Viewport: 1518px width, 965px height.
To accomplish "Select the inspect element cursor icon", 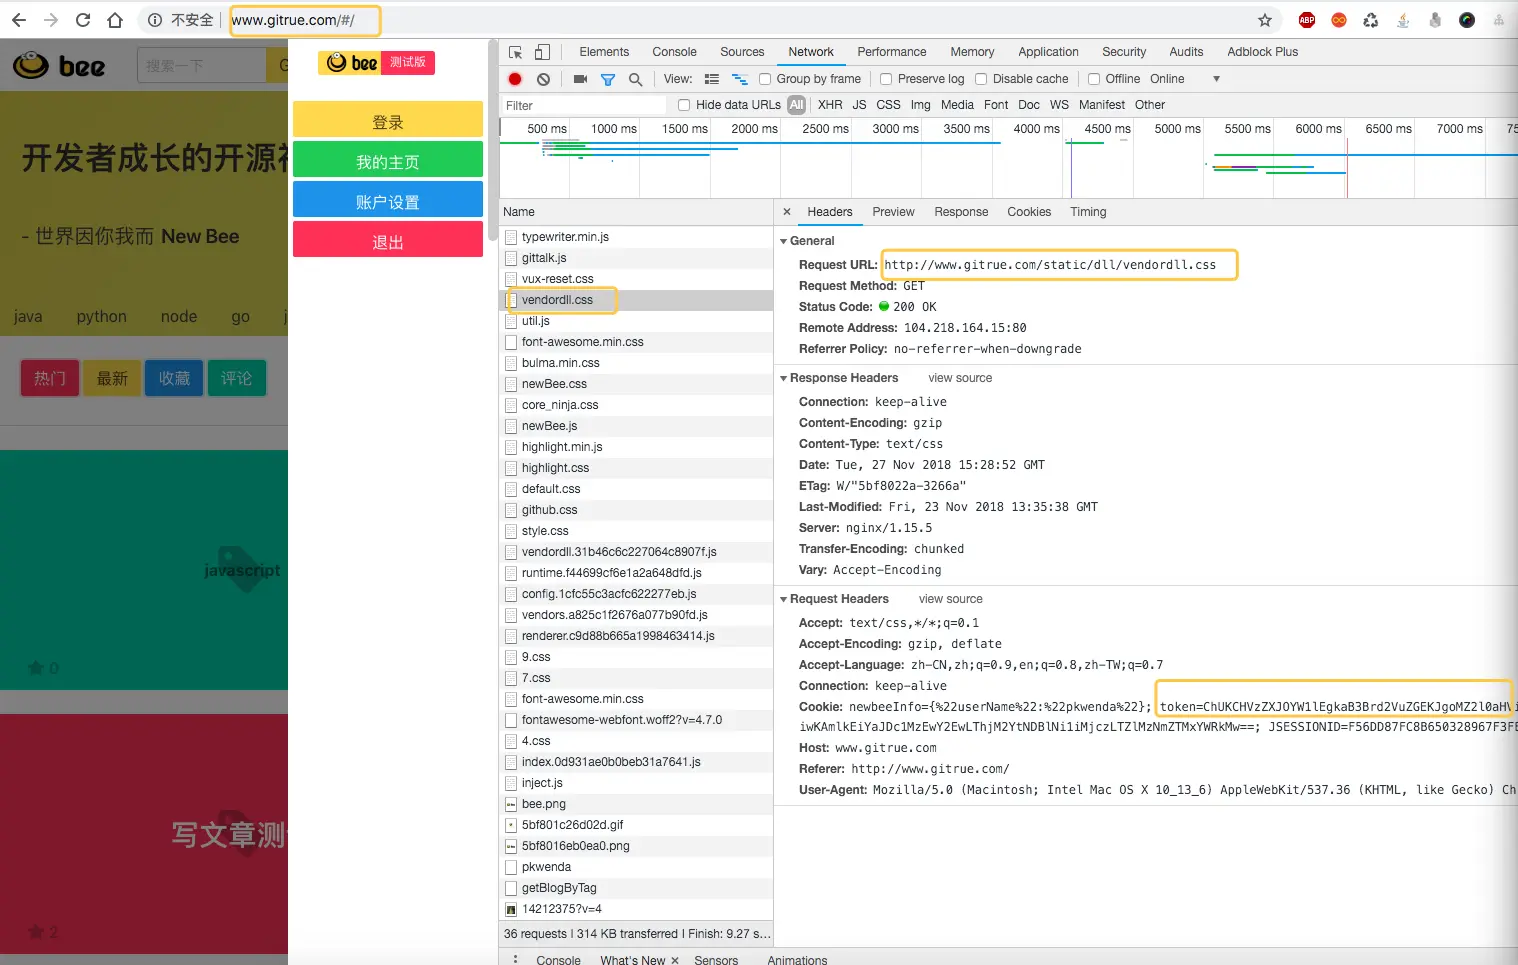I will [x=515, y=52].
